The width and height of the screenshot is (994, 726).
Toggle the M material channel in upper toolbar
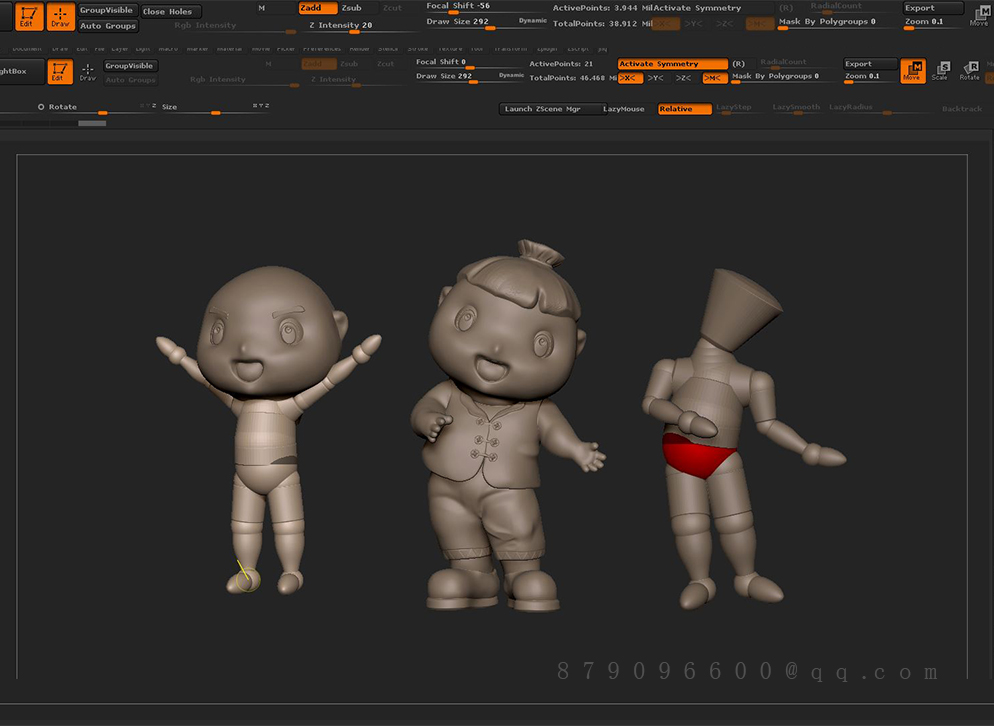tap(262, 8)
